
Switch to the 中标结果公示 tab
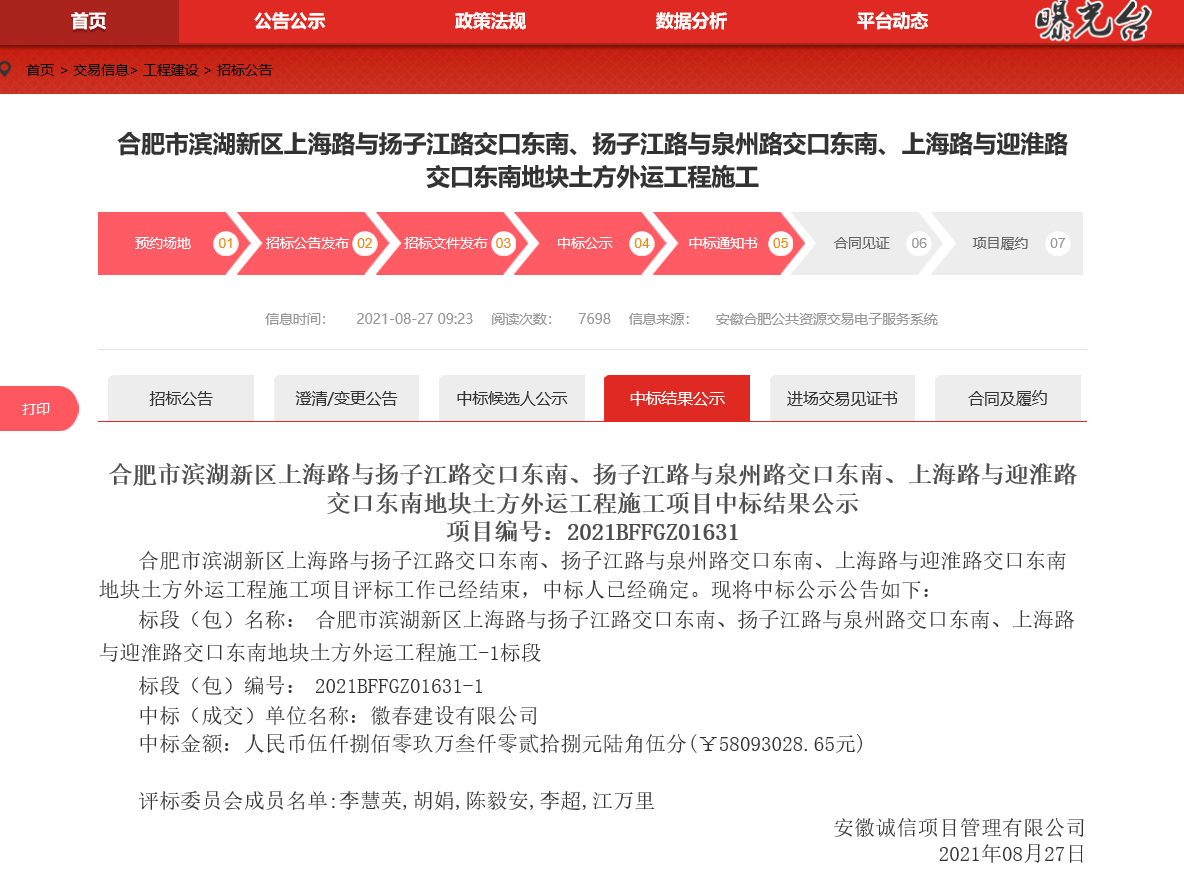pyautogui.click(x=677, y=398)
